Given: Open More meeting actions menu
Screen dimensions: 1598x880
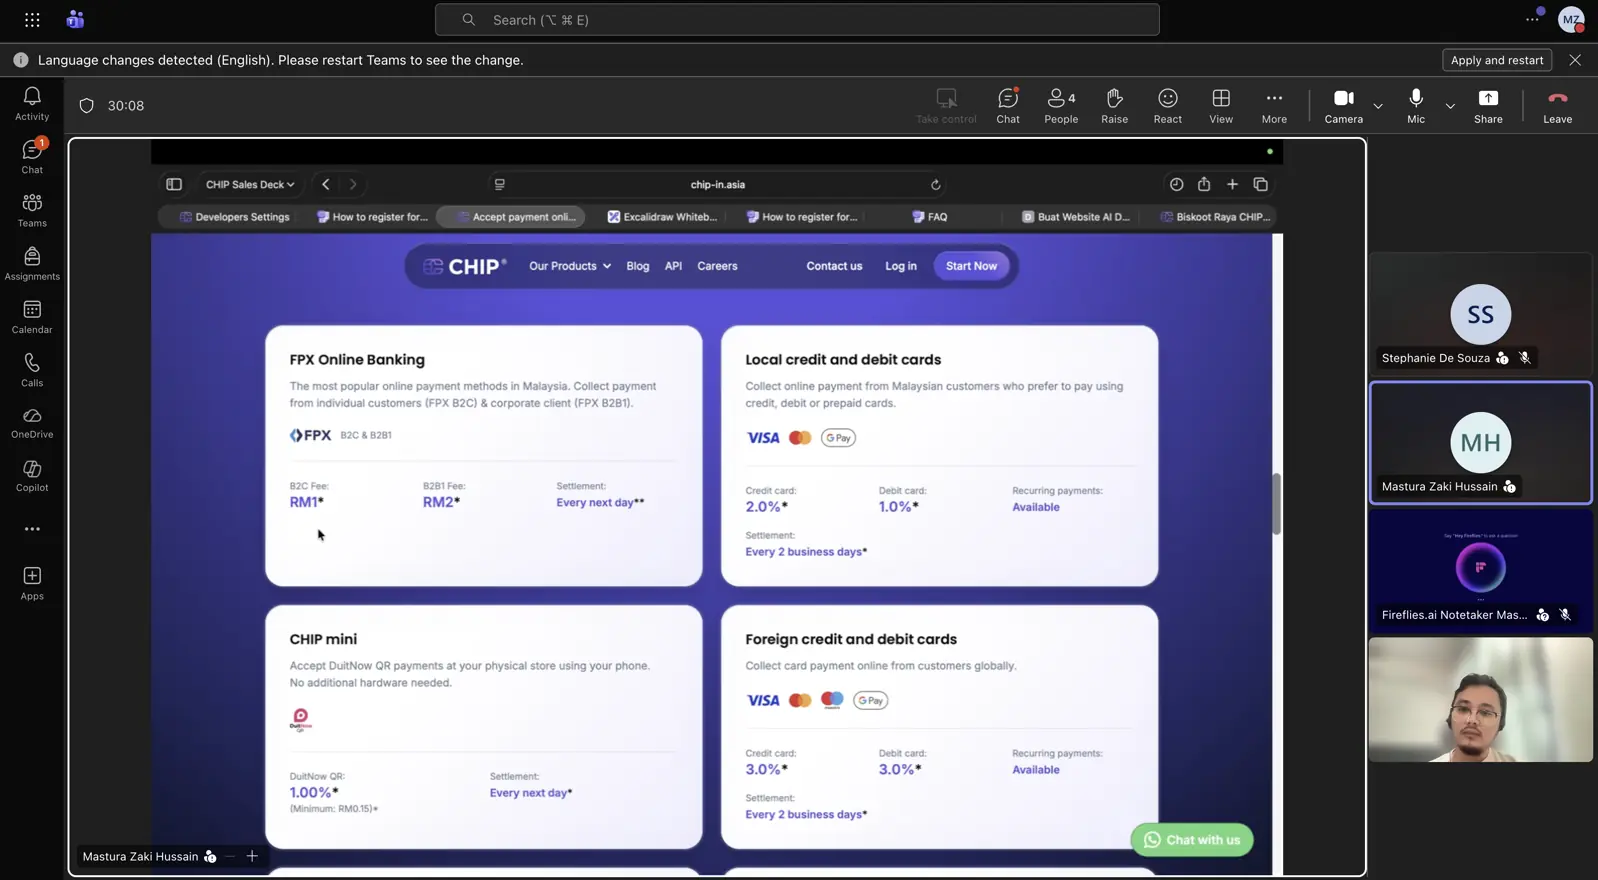Looking at the screenshot, I should click(1274, 105).
